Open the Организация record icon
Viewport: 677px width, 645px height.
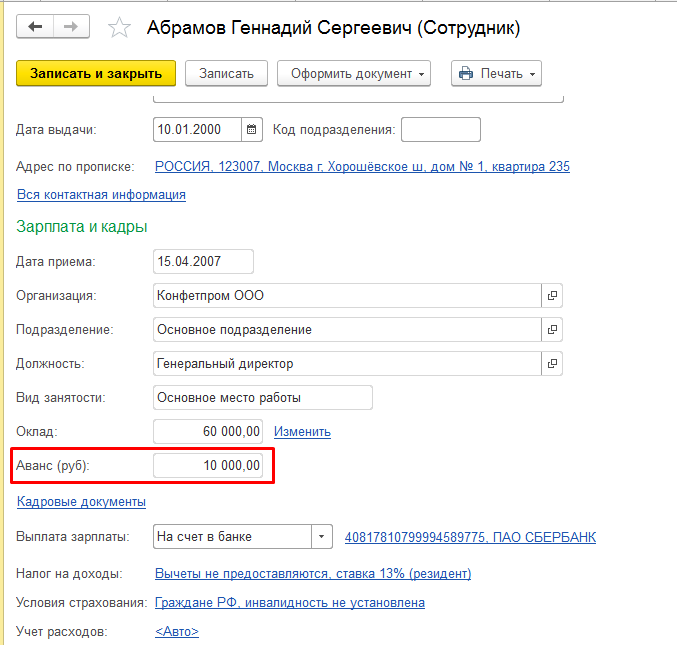tap(552, 296)
